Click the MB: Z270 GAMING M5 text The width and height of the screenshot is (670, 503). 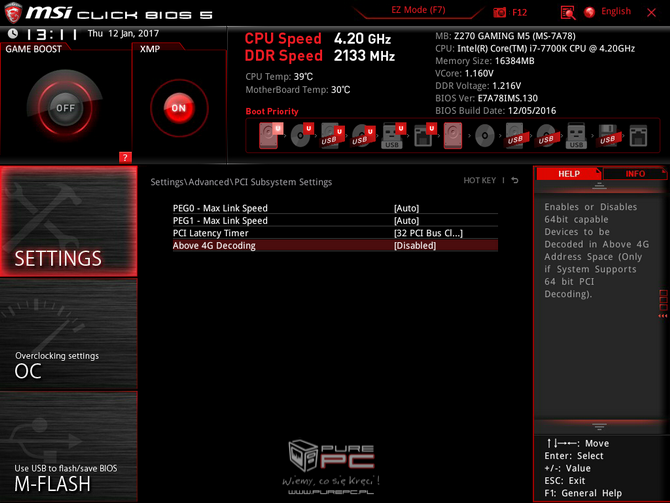click(x=505, y=36)
